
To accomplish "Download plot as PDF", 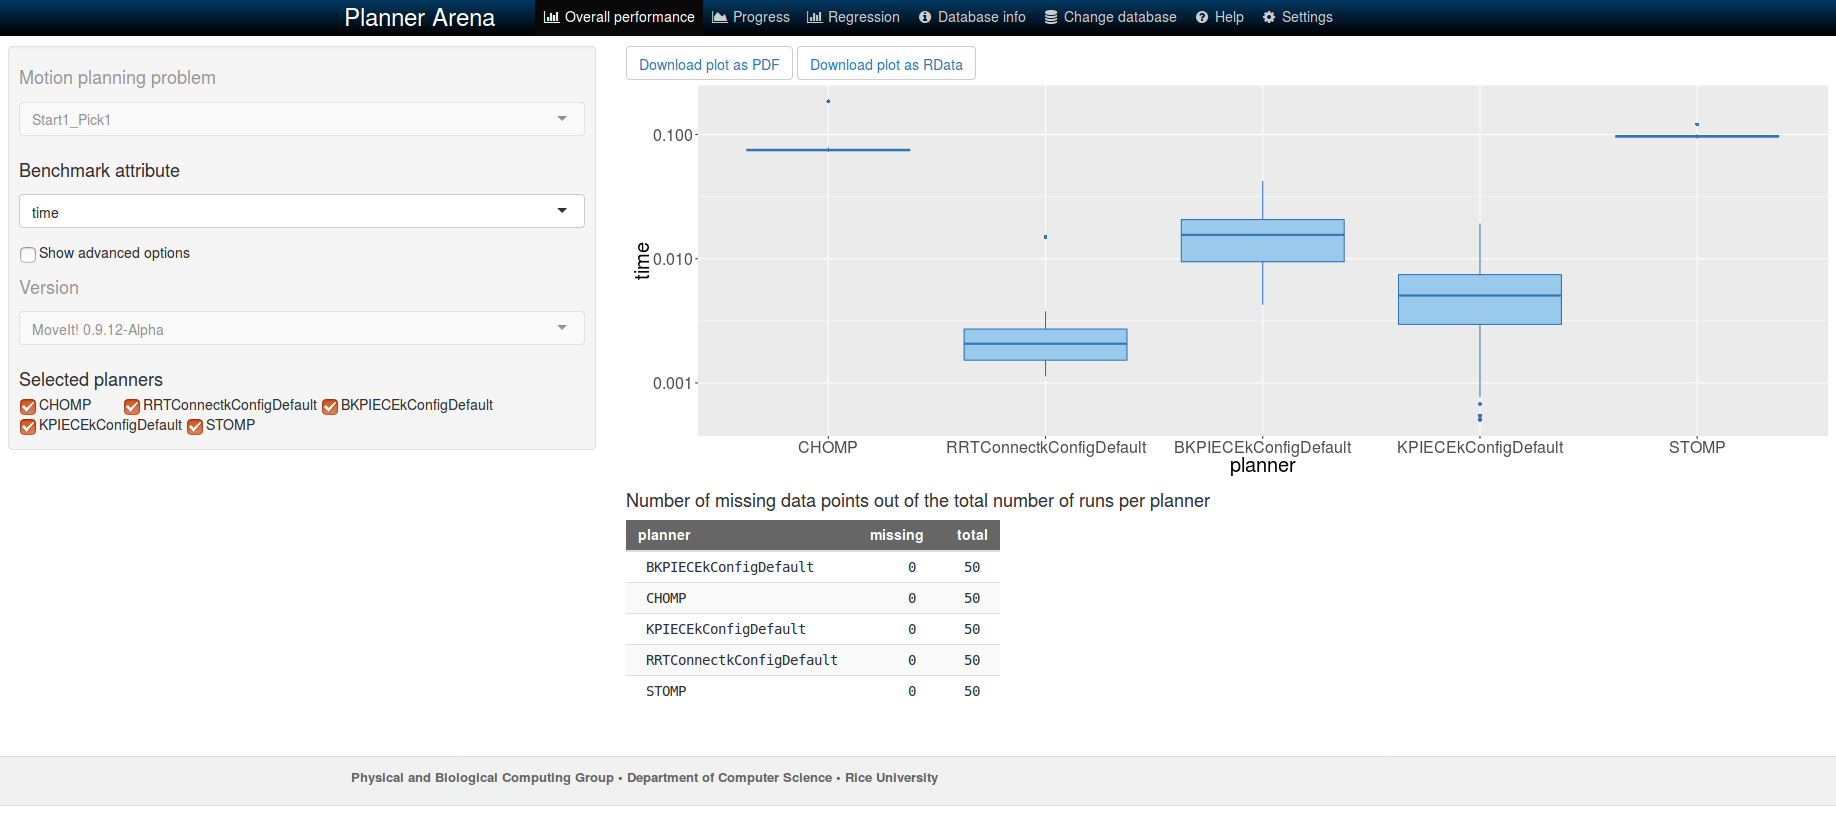I will 709,64.
